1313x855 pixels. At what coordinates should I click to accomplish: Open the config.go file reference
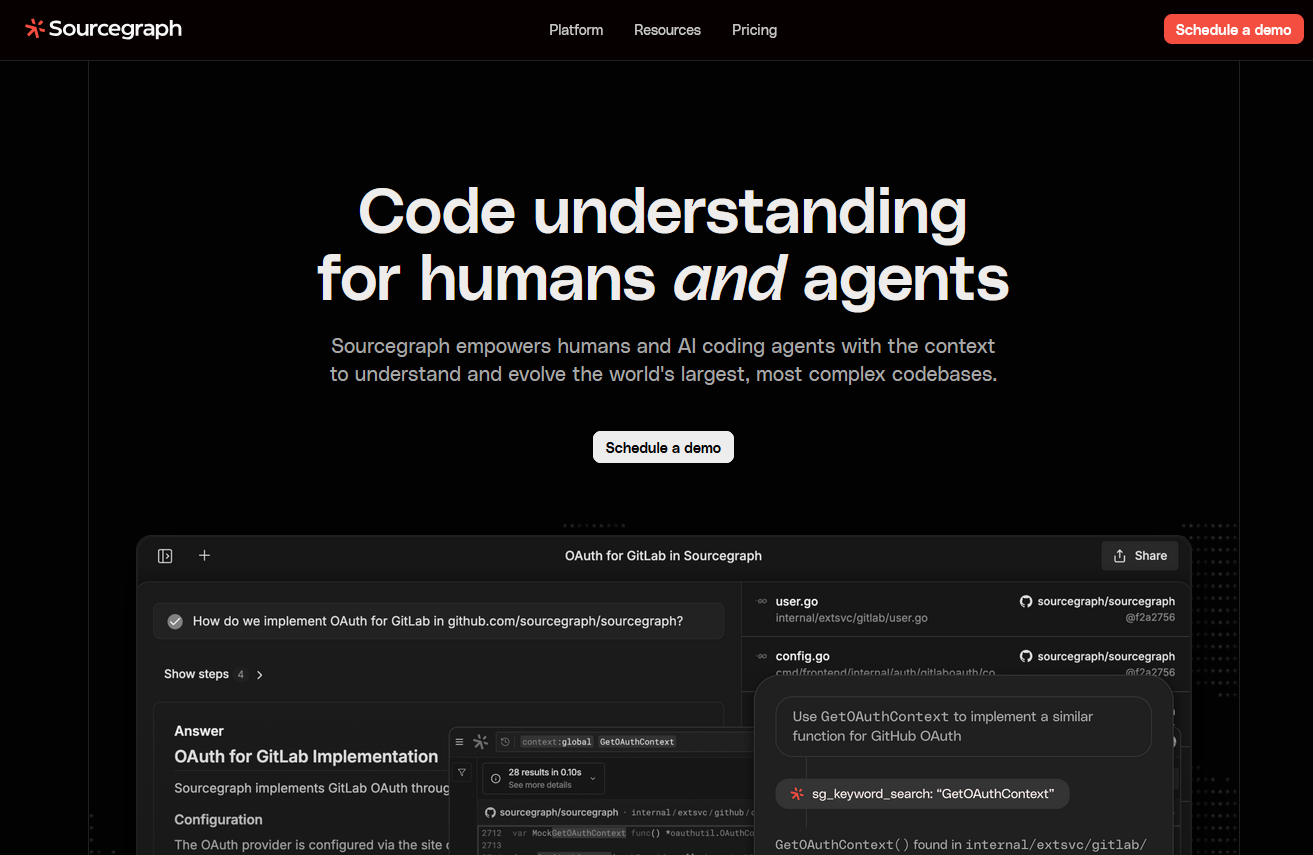802,657
